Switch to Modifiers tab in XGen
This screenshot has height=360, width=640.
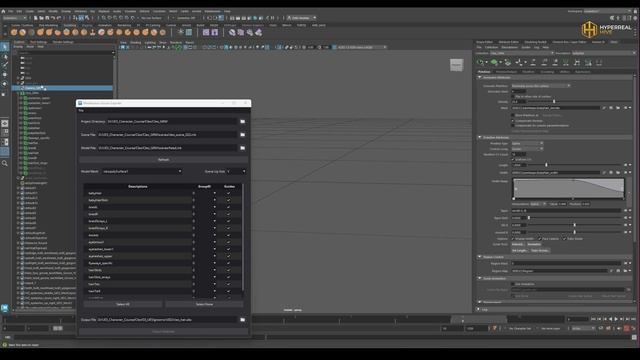(x=529, y=72)
